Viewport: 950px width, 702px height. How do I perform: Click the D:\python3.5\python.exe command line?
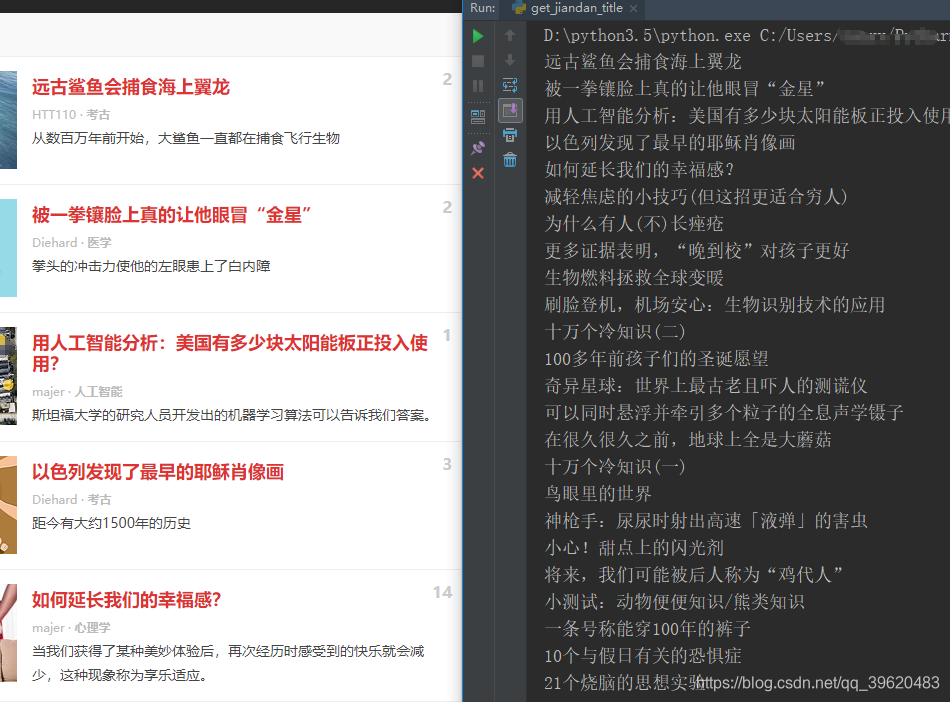pyautogui.click(x=746, y=36)
